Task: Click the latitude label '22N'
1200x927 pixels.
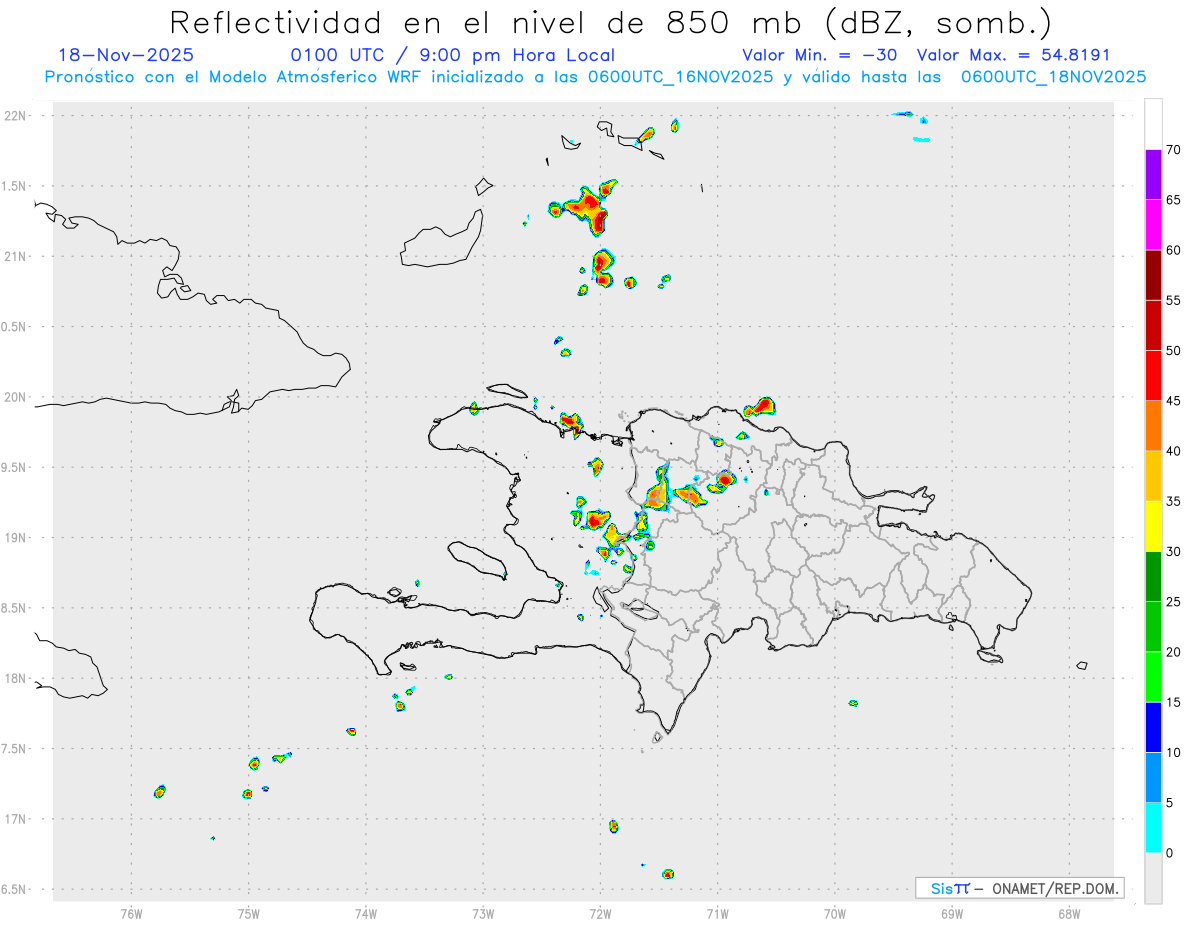Action: pos(16,116)
